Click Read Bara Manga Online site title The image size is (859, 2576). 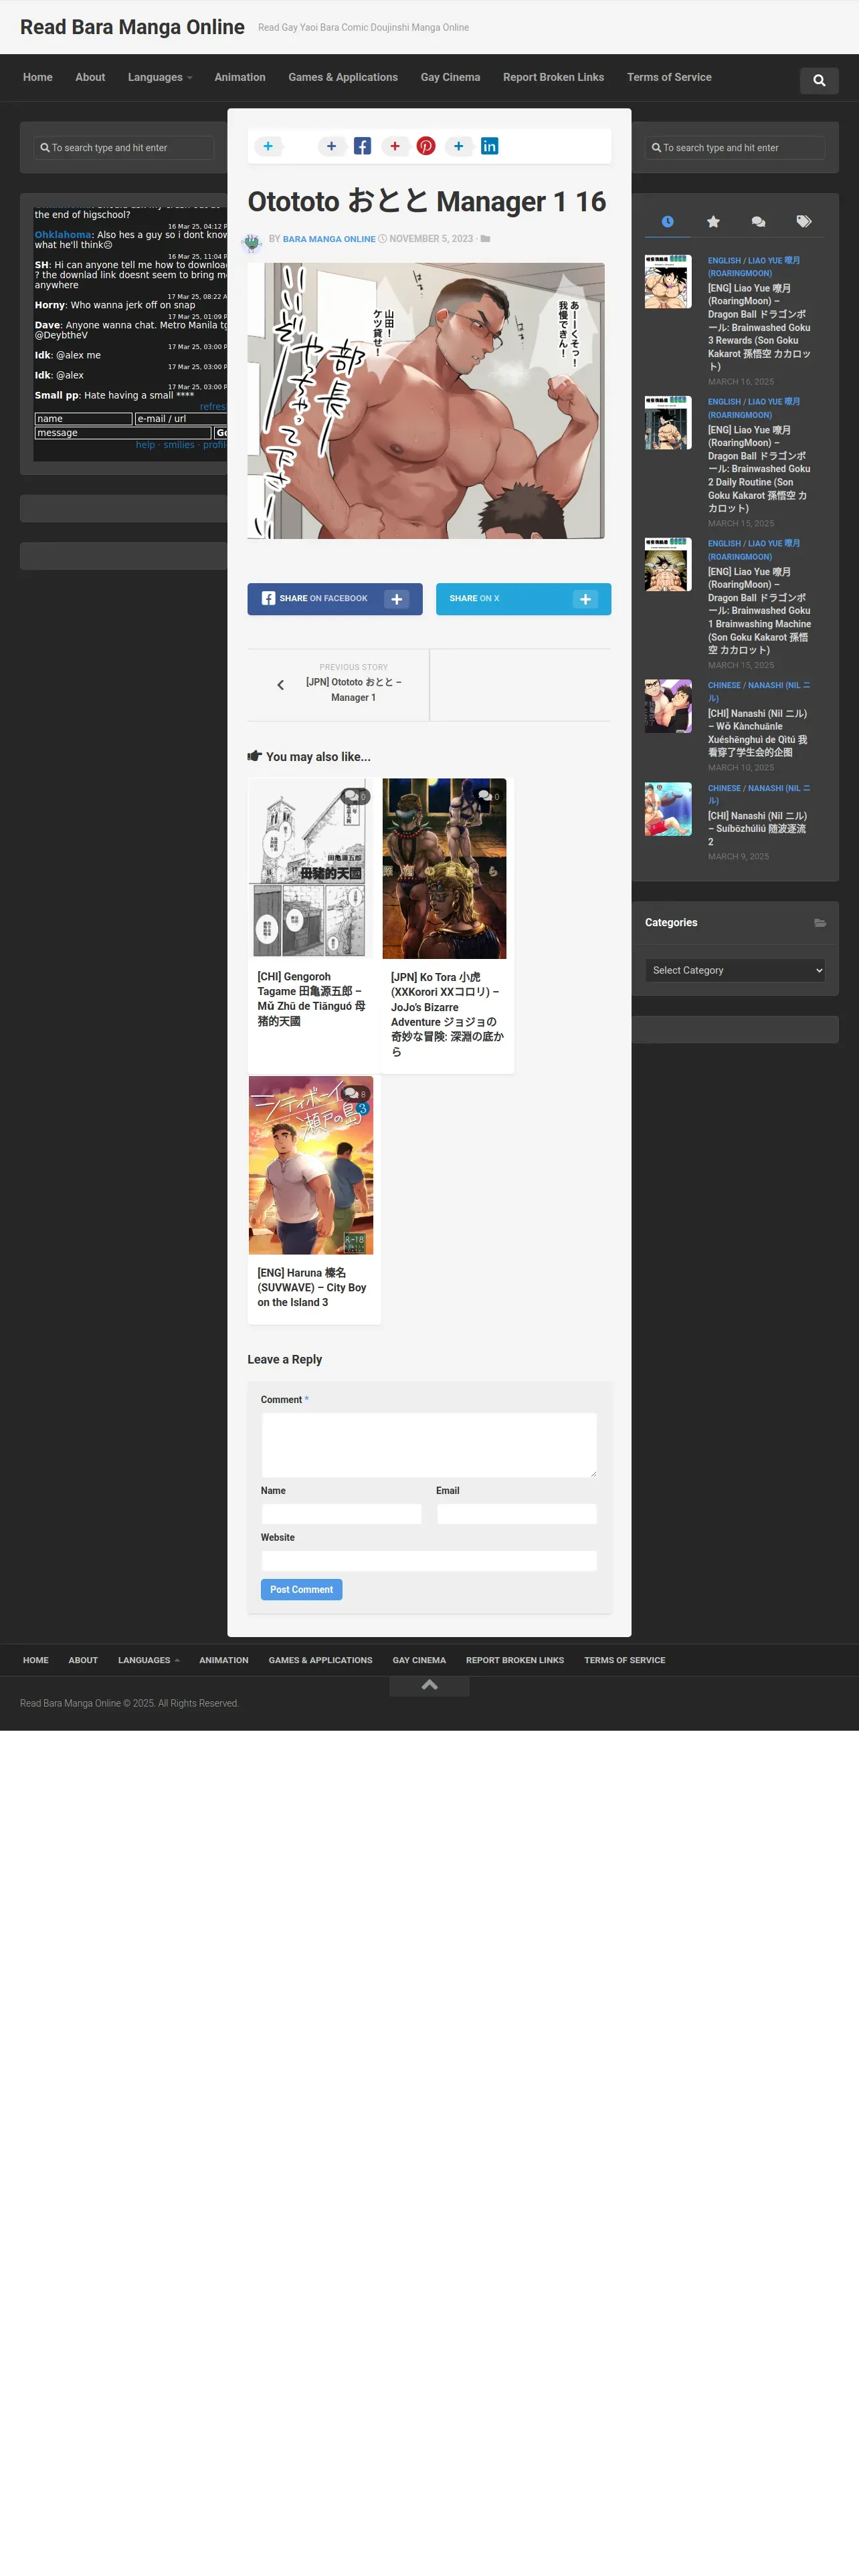coord(132,27)
